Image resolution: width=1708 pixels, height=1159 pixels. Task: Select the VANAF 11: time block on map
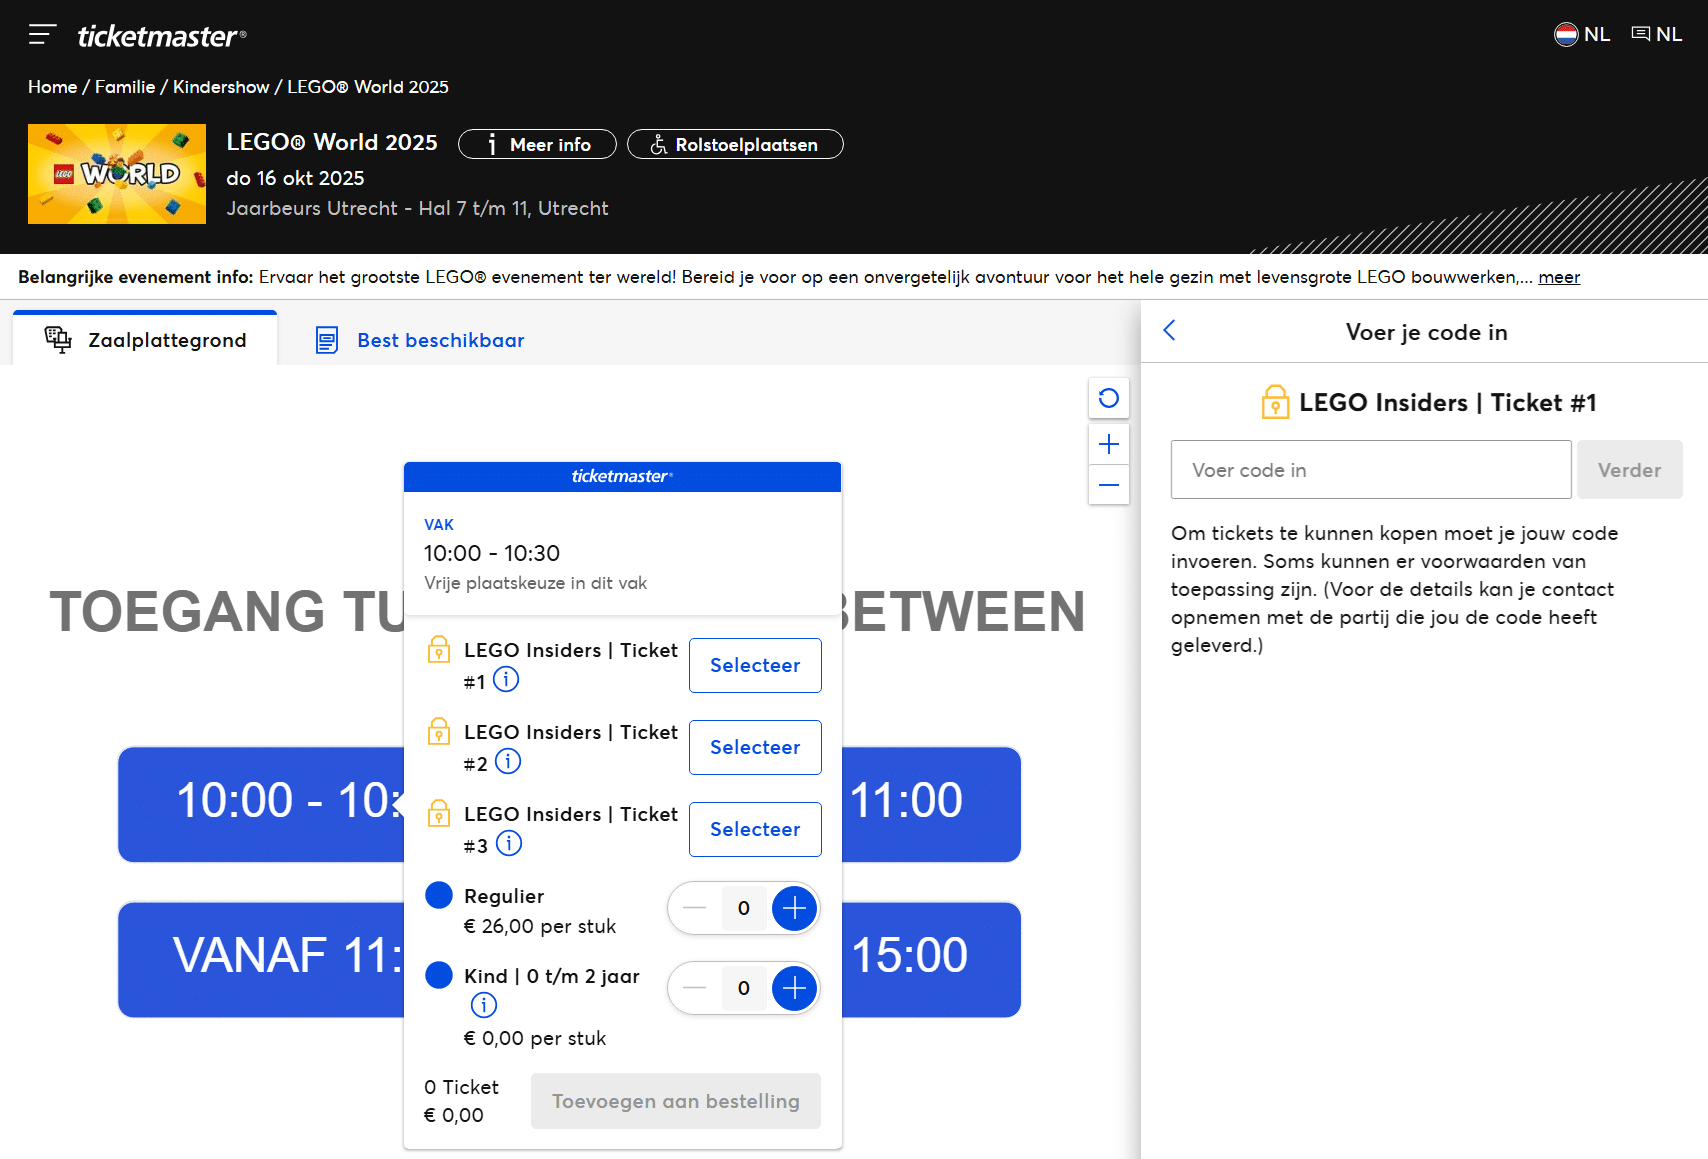coord(262,959)
